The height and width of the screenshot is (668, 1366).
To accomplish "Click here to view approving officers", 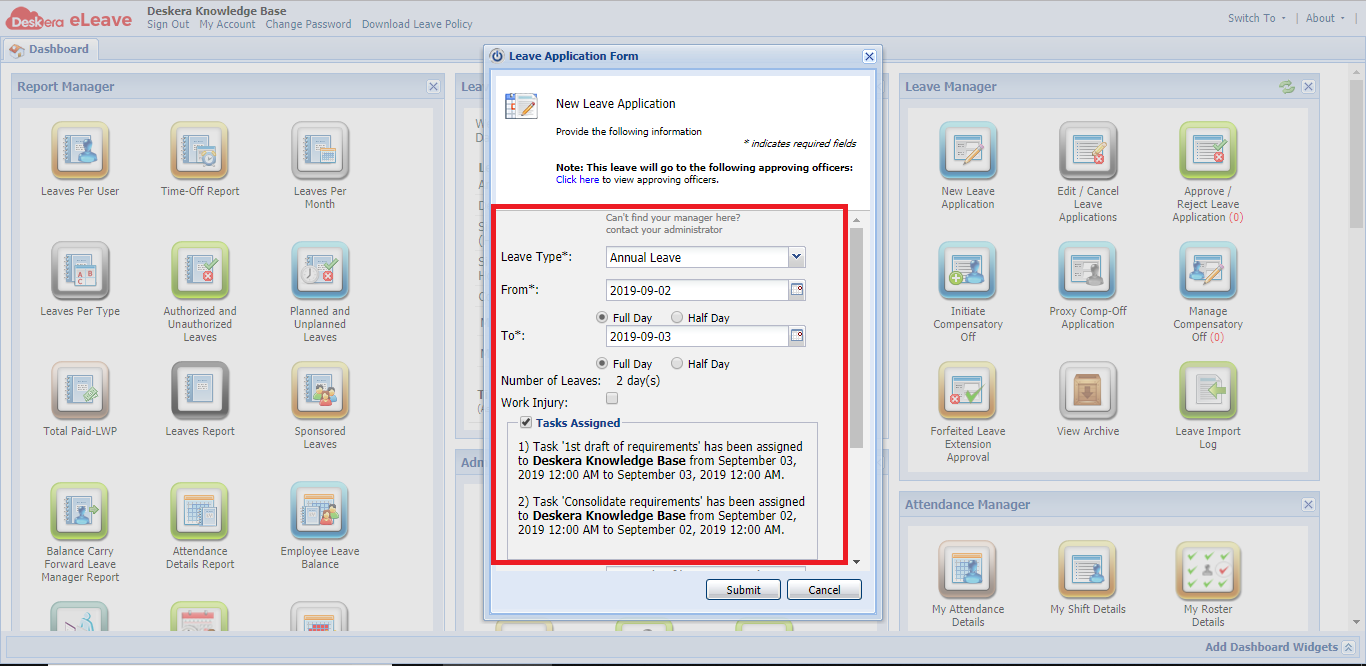I will (577, 179).
